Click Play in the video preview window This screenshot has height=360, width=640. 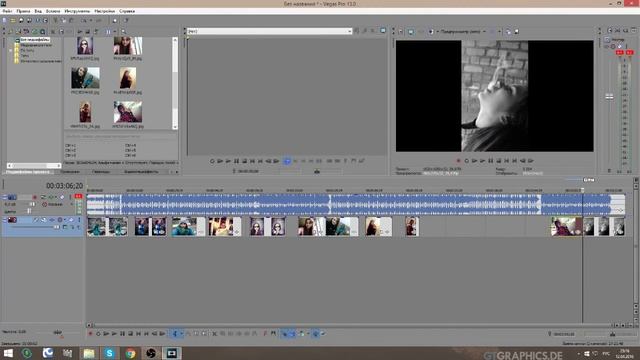click(x=482, y=161)
